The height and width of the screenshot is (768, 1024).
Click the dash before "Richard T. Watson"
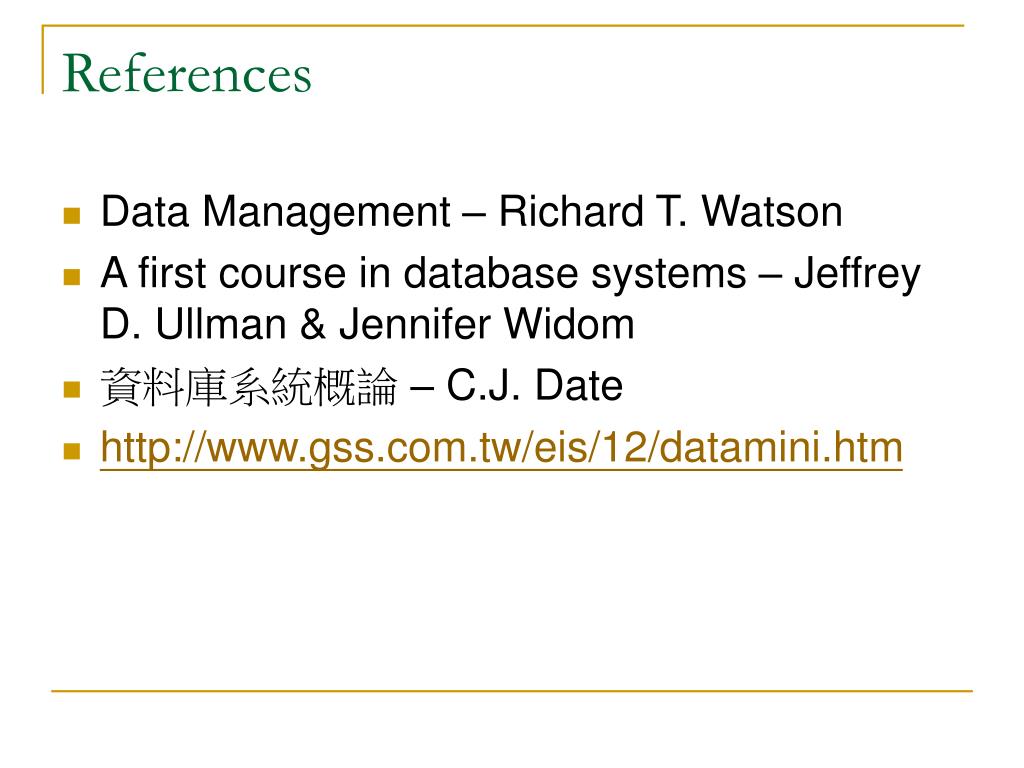[x=474, y=212]
